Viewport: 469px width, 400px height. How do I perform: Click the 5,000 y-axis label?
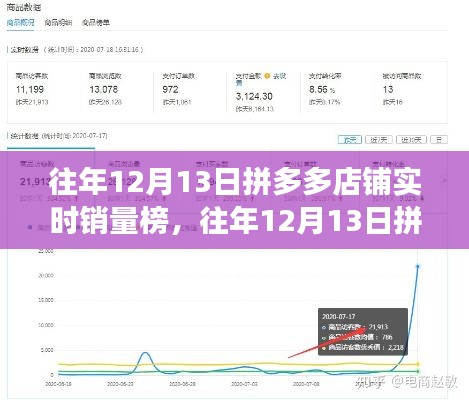[47, 350]
